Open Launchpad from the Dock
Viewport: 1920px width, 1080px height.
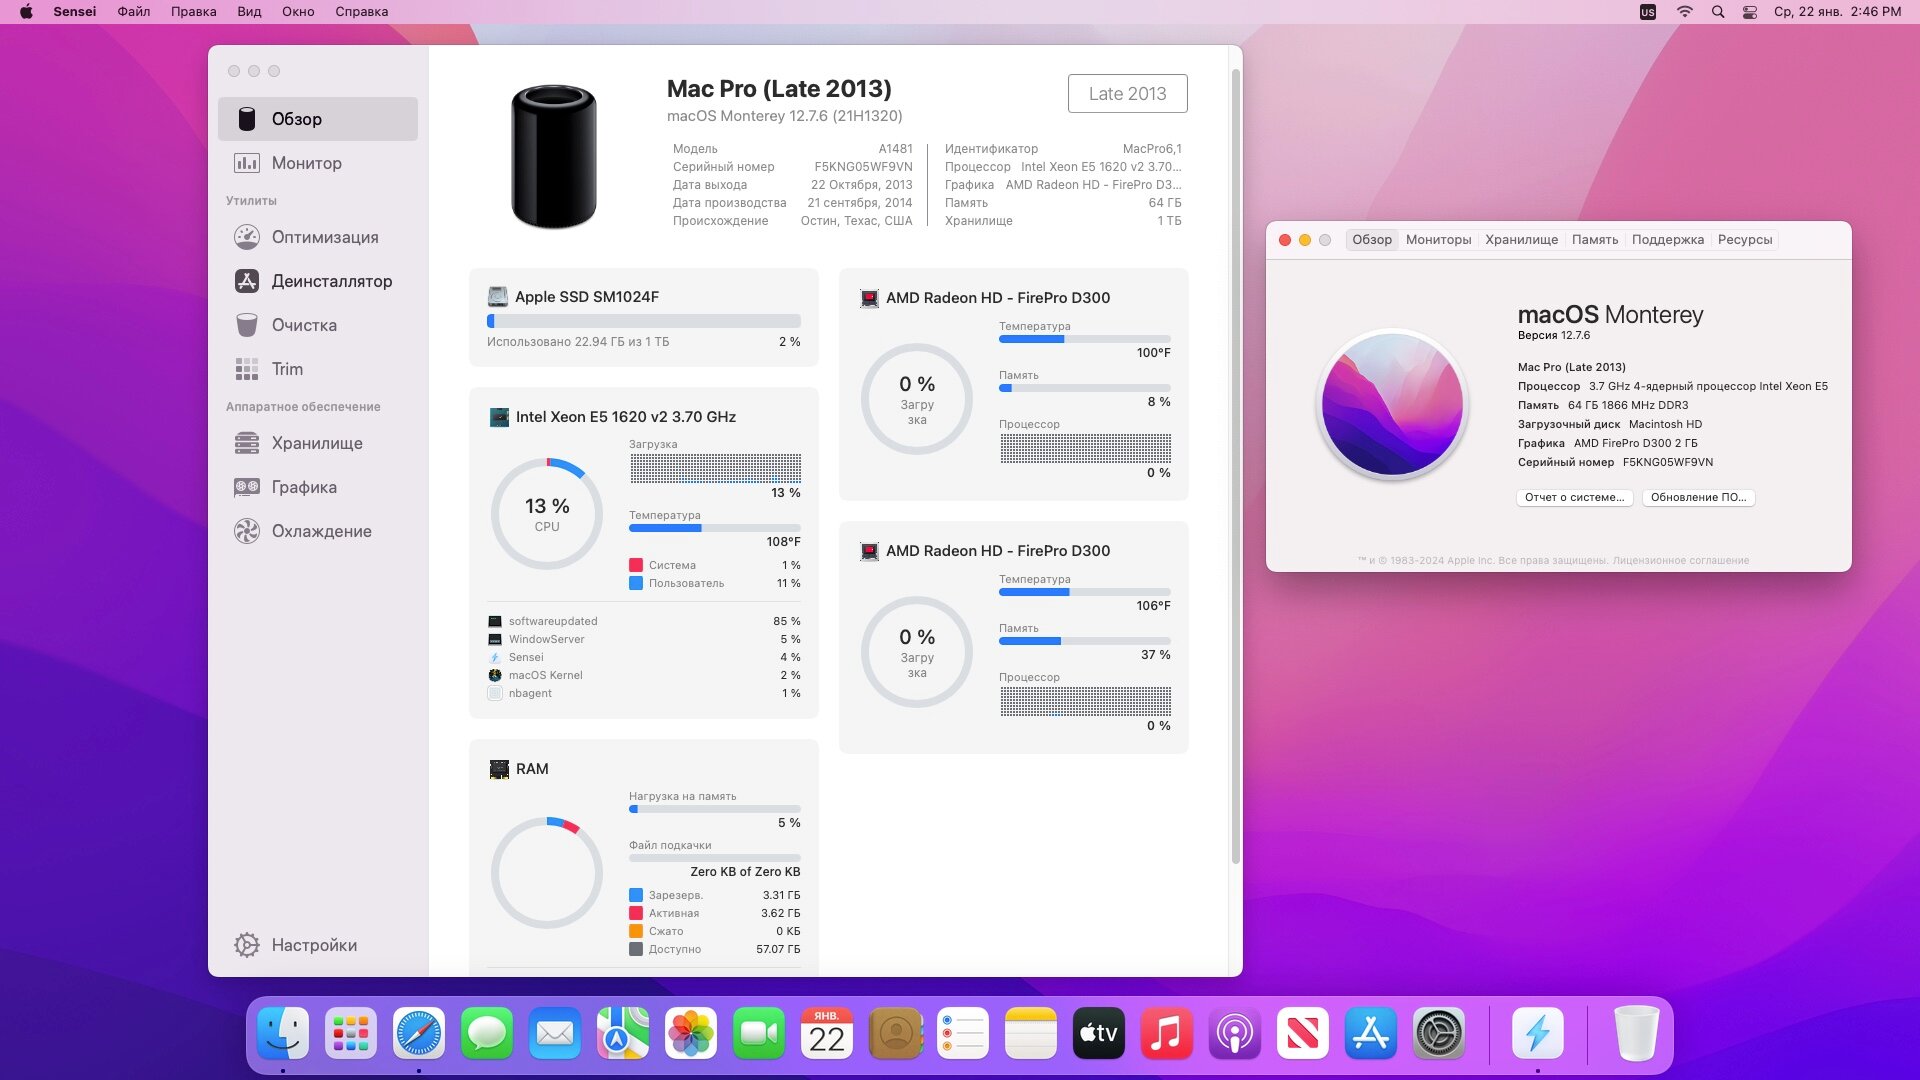click(351, 1033)
